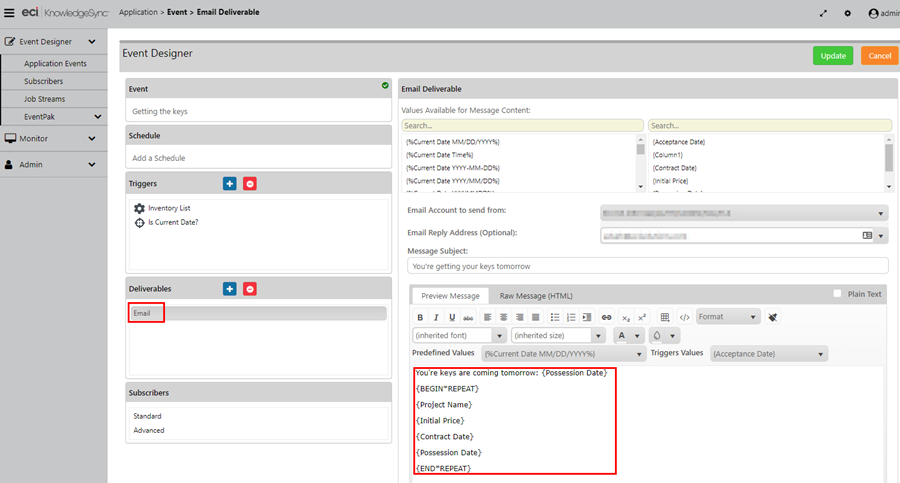The height and width of the screenshot is (483, 900).
Task: Select the Is Current Date? trigger
Action: click(x=173, y=222)
